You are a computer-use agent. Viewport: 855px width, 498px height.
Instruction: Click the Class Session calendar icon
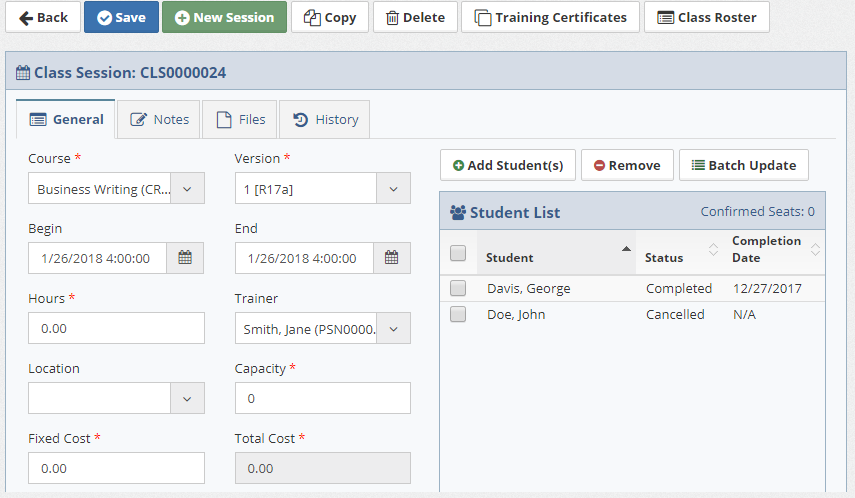click(x=23, y=73)
